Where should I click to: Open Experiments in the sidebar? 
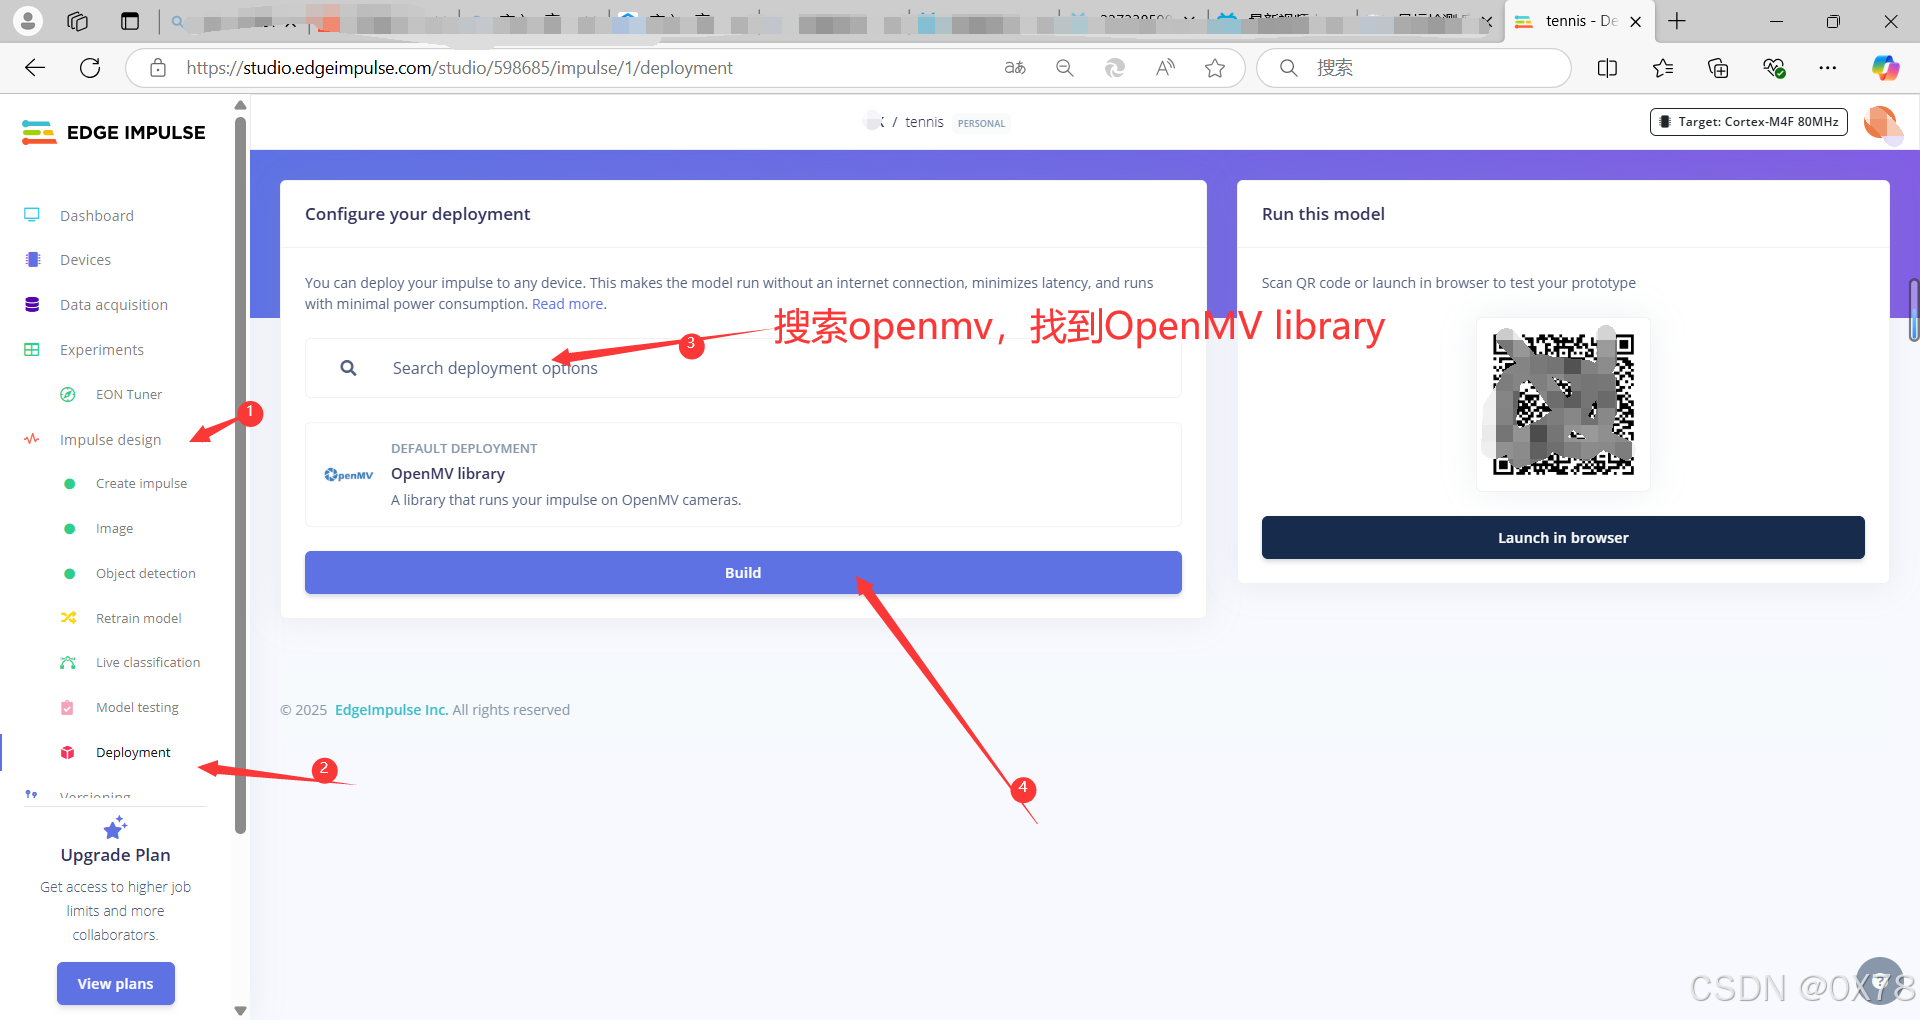(x=102, y=350)
